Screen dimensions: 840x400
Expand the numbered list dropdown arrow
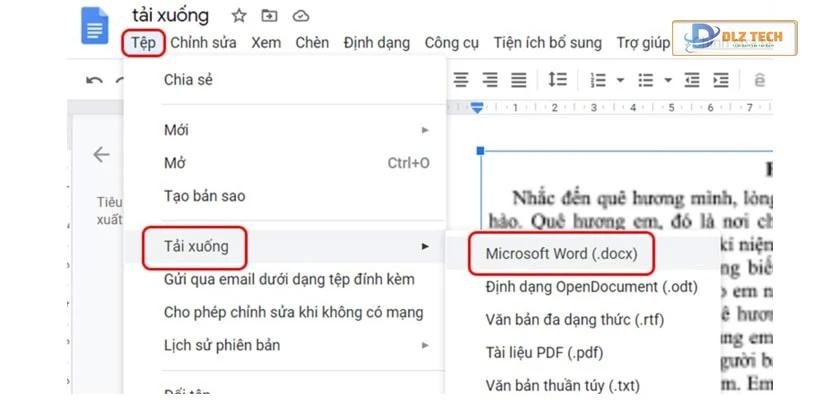pyautogui.click(x=620, y=80)
